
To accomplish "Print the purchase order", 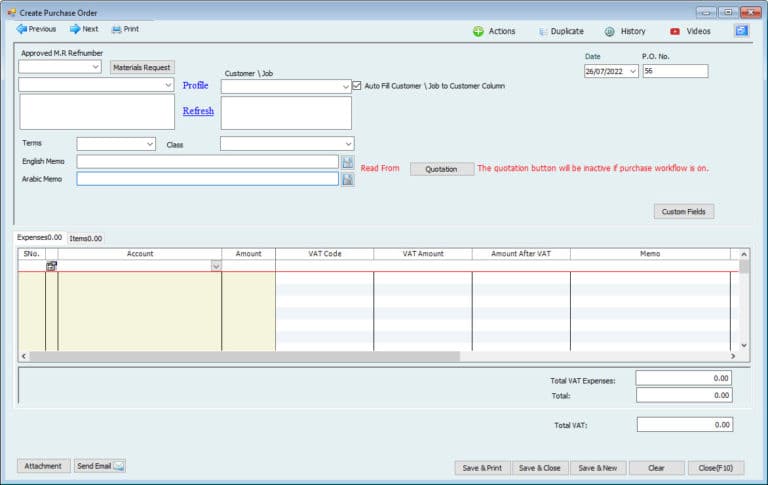I will (125, 29).
